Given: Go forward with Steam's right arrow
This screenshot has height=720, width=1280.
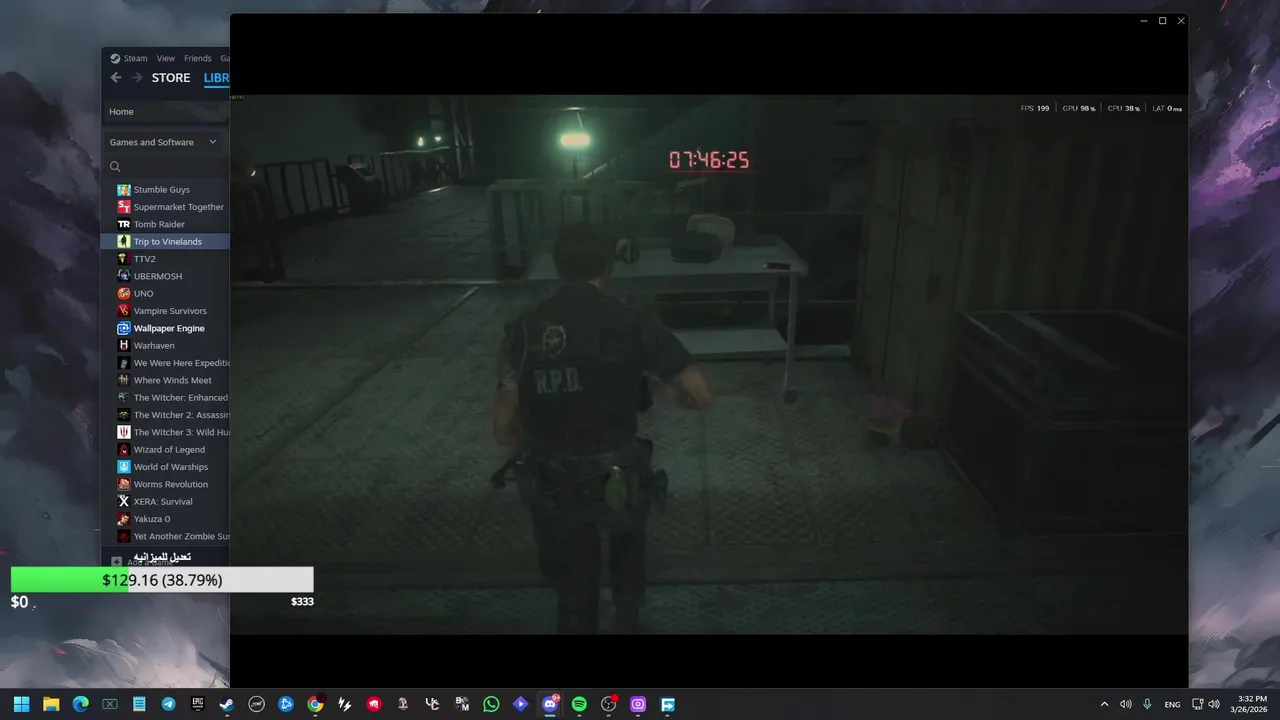Looking at the screenshot, I should pyautogui.click(x=135, y=78).
